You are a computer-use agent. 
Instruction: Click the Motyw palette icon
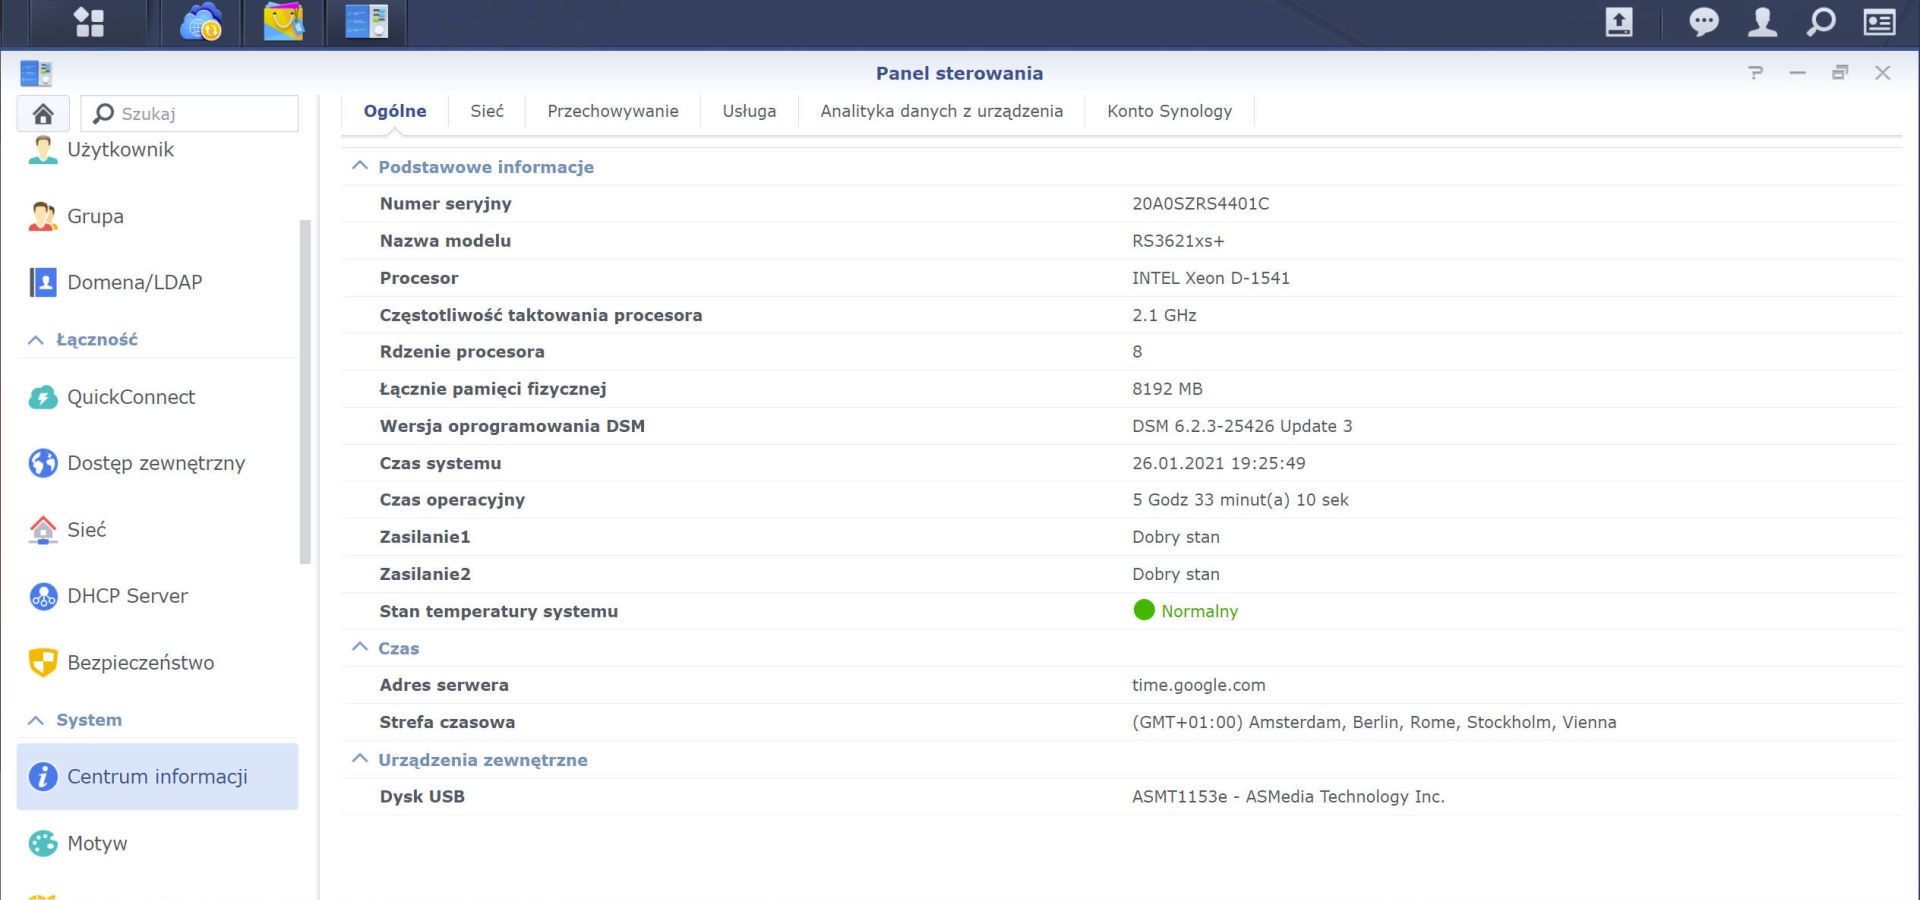(x=42, y=843)
